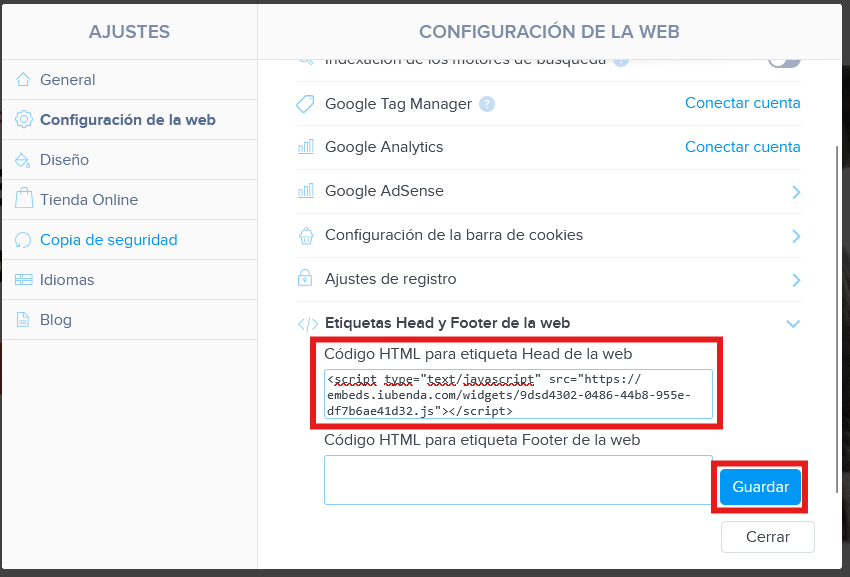This screenshot has width=850, height=577.
Task: Click the Blog document icon
Action: pyautogui.click(x=23, y=319)
